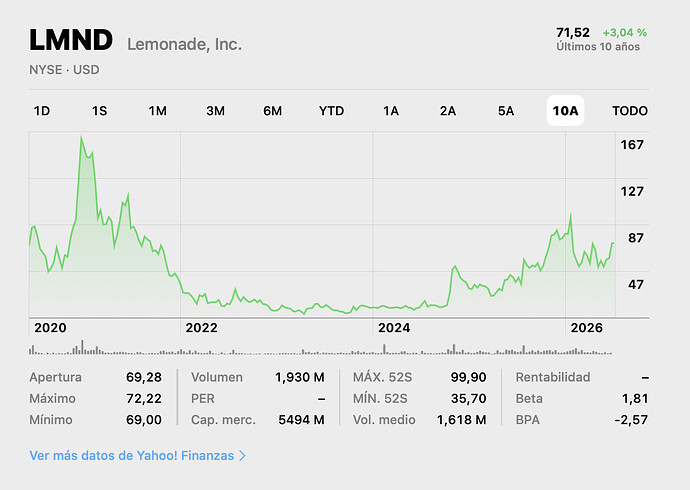The width and height of the screenshot is (690, 490).
Task: Click the 2020 x-axis label
Action: 50,328
